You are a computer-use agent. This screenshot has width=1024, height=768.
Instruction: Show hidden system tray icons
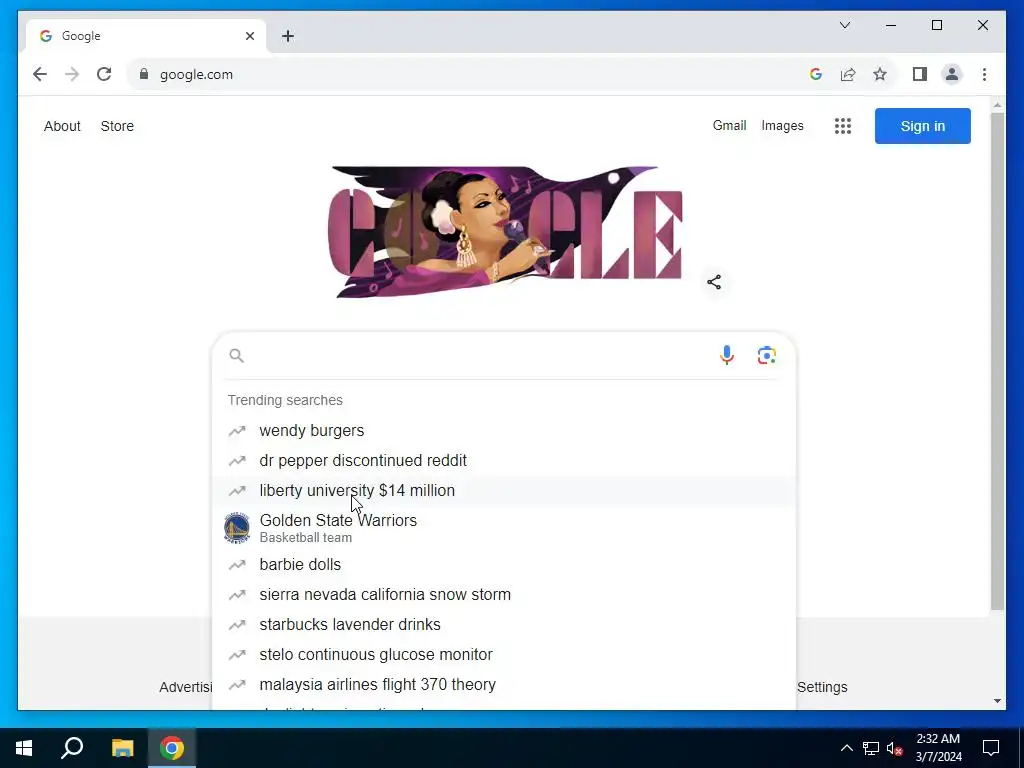(x=846, y=748)
